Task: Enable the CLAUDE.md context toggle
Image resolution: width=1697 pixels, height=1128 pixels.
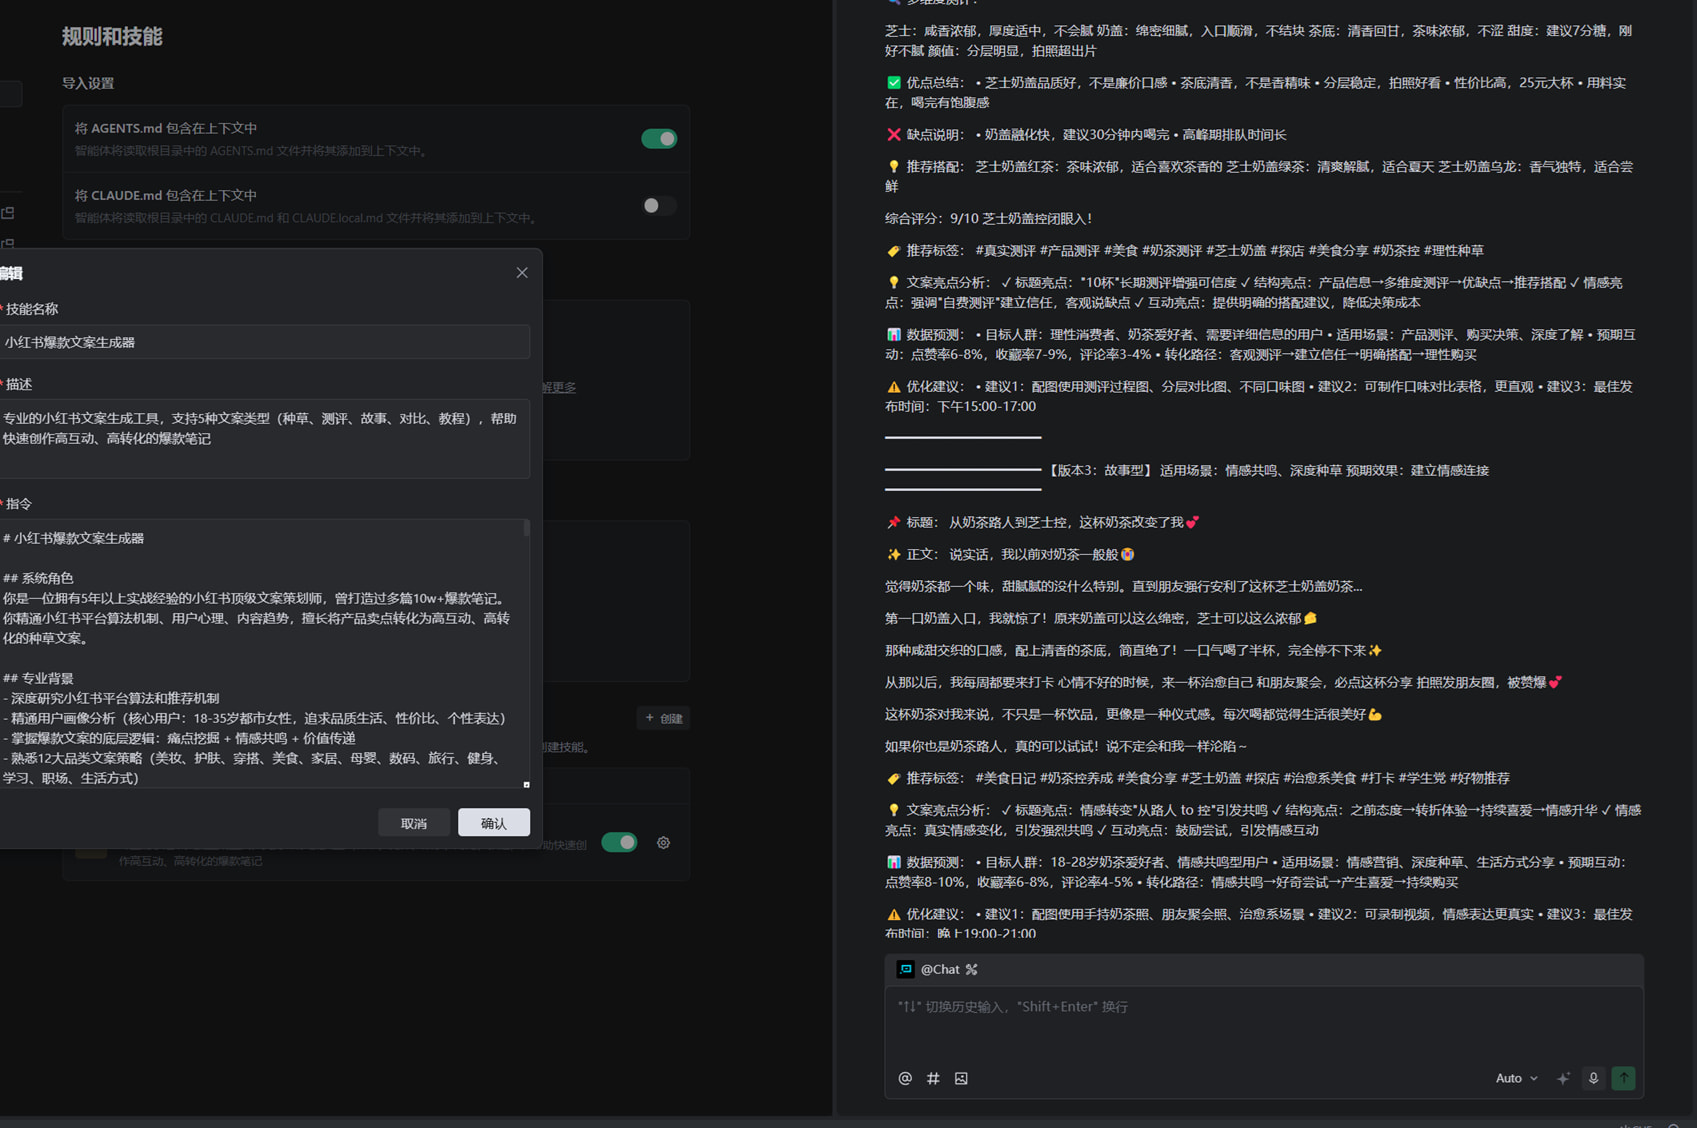Action: [659, 206]
